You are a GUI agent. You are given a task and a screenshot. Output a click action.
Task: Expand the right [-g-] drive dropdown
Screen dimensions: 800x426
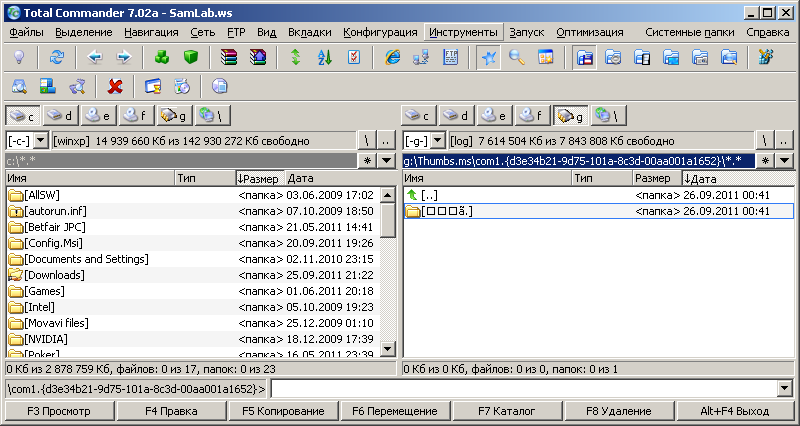point(438,140)
